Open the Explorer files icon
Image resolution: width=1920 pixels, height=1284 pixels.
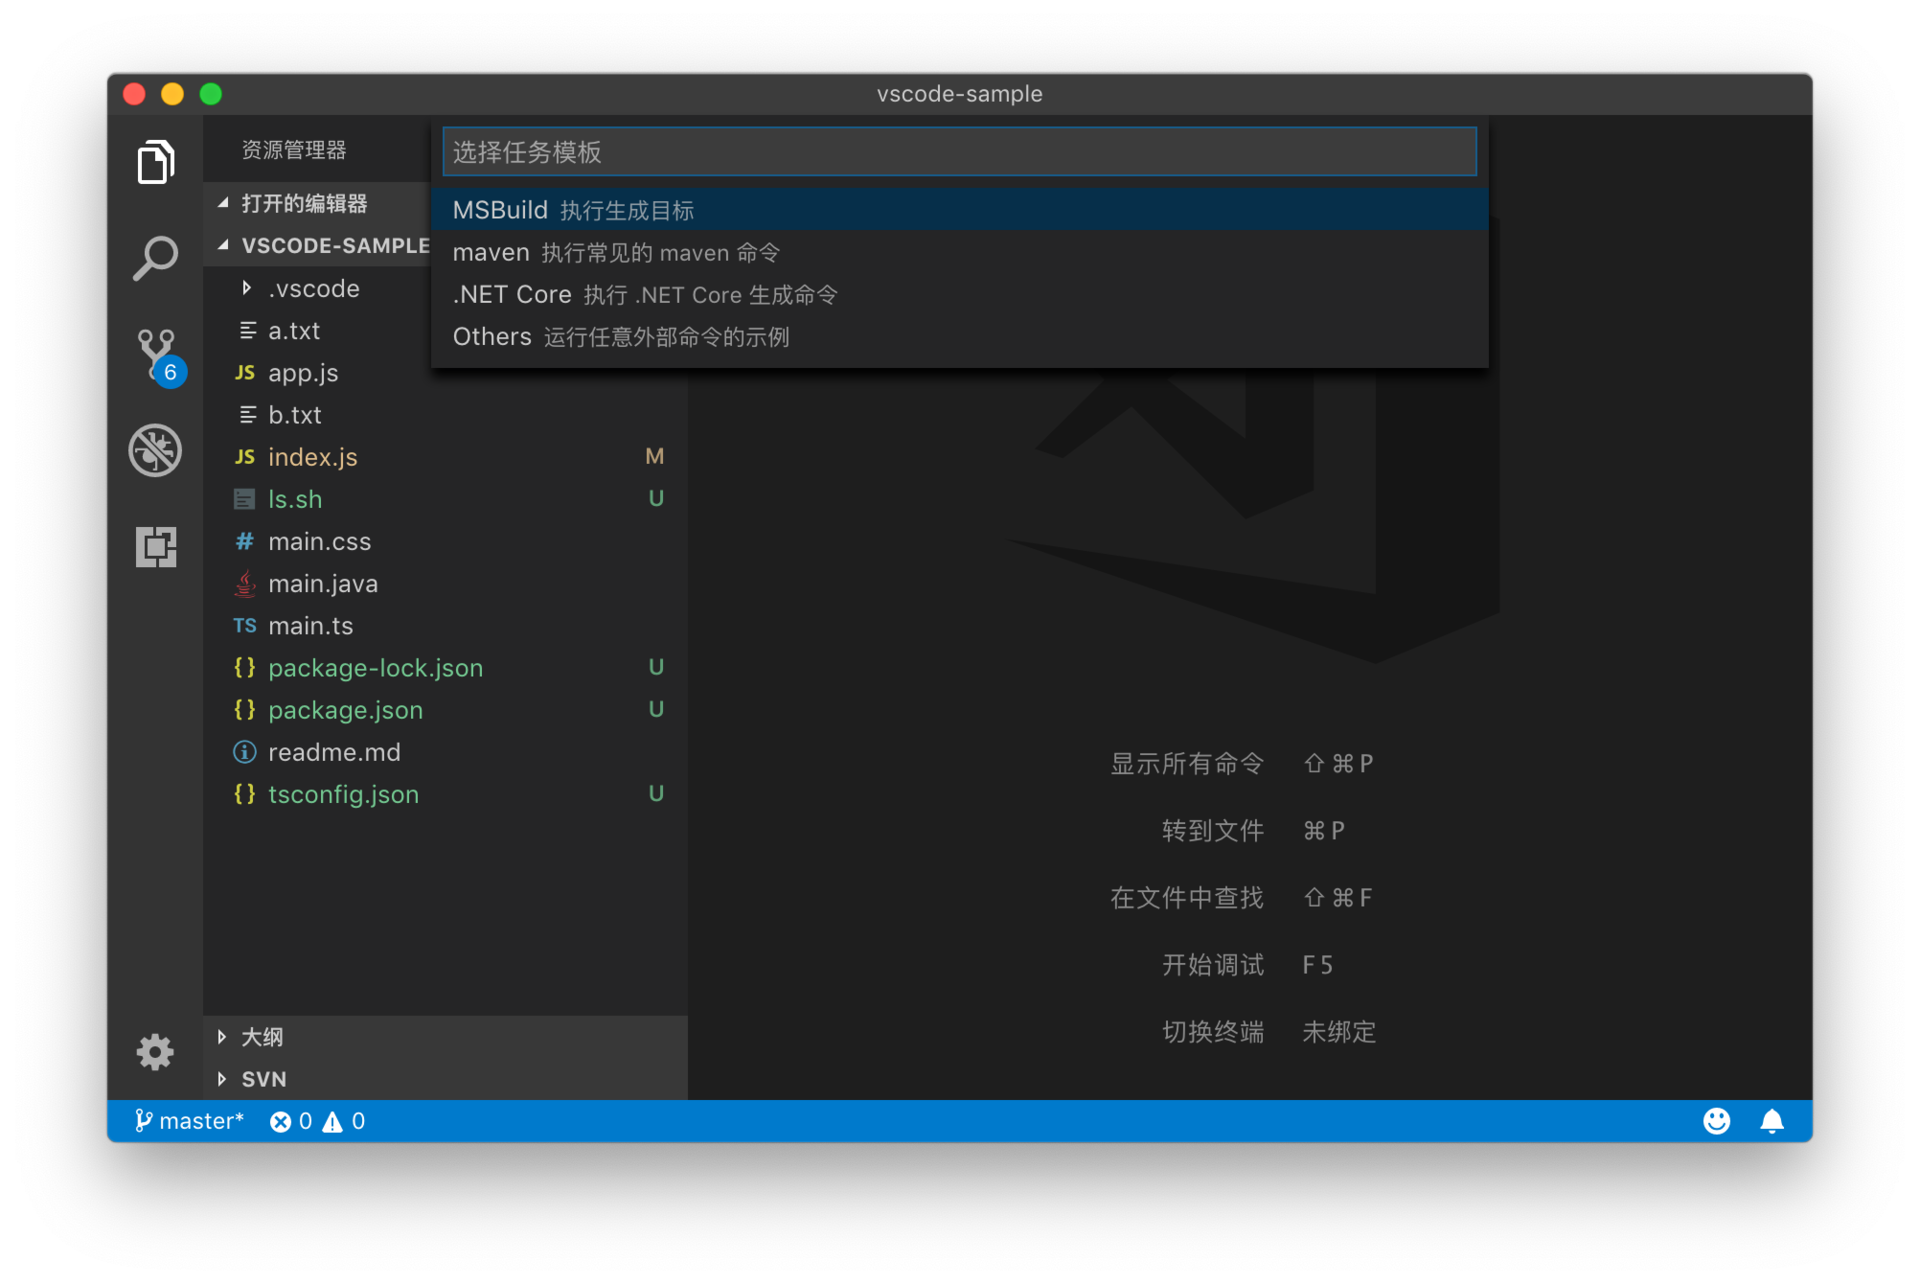155,162
